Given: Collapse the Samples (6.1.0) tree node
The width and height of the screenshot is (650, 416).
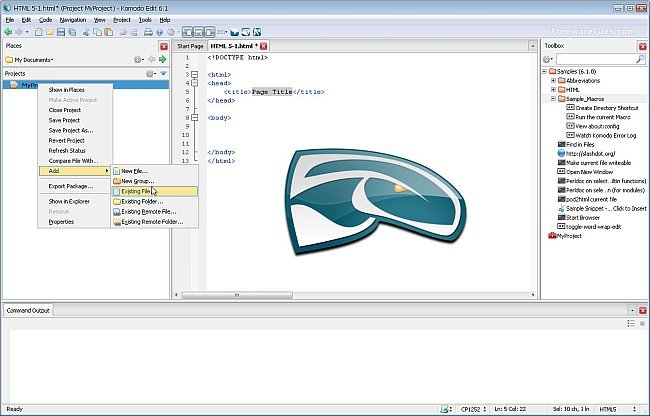Looking at the screenshot, I should pyautogui.click(x=544, y=71).
